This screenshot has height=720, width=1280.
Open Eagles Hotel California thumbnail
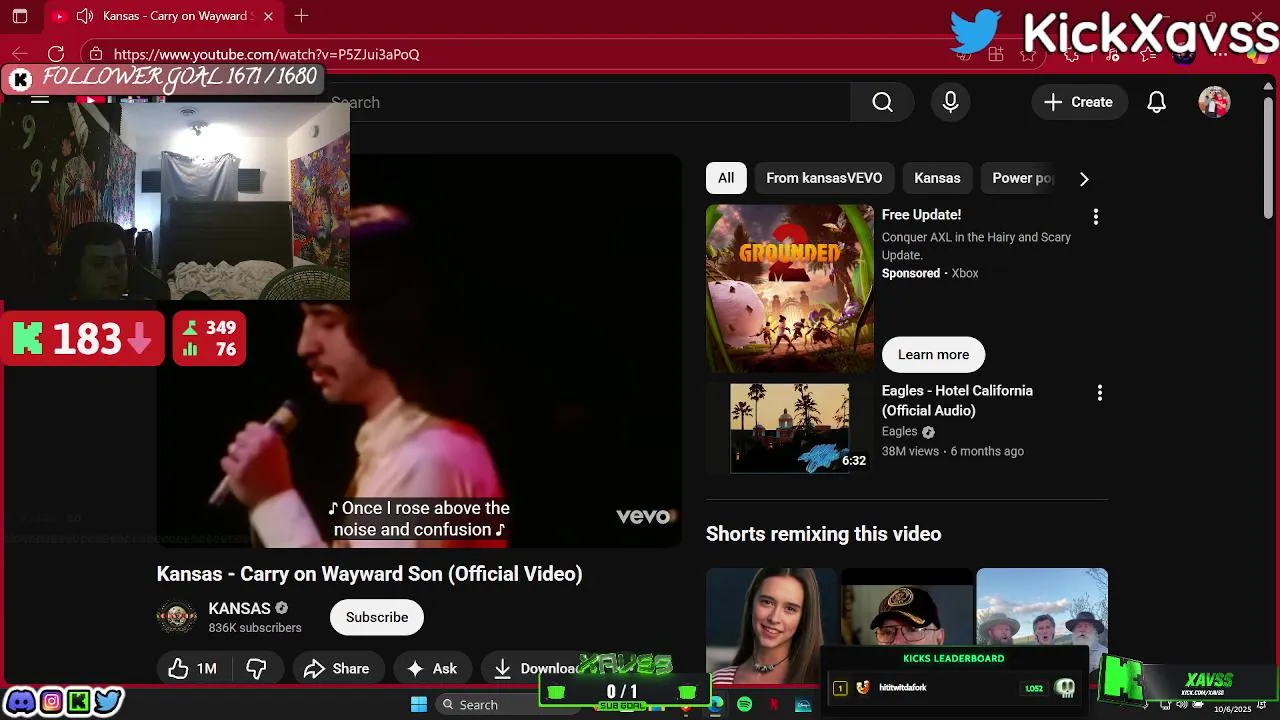click(x=789, y=427)
